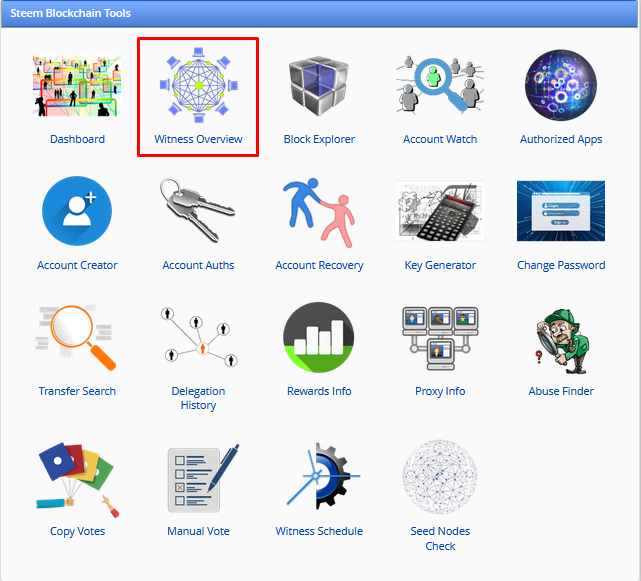Go to the Block Explorer link
Viewport: 641px width, 581px height.
(x=319, y=139)
